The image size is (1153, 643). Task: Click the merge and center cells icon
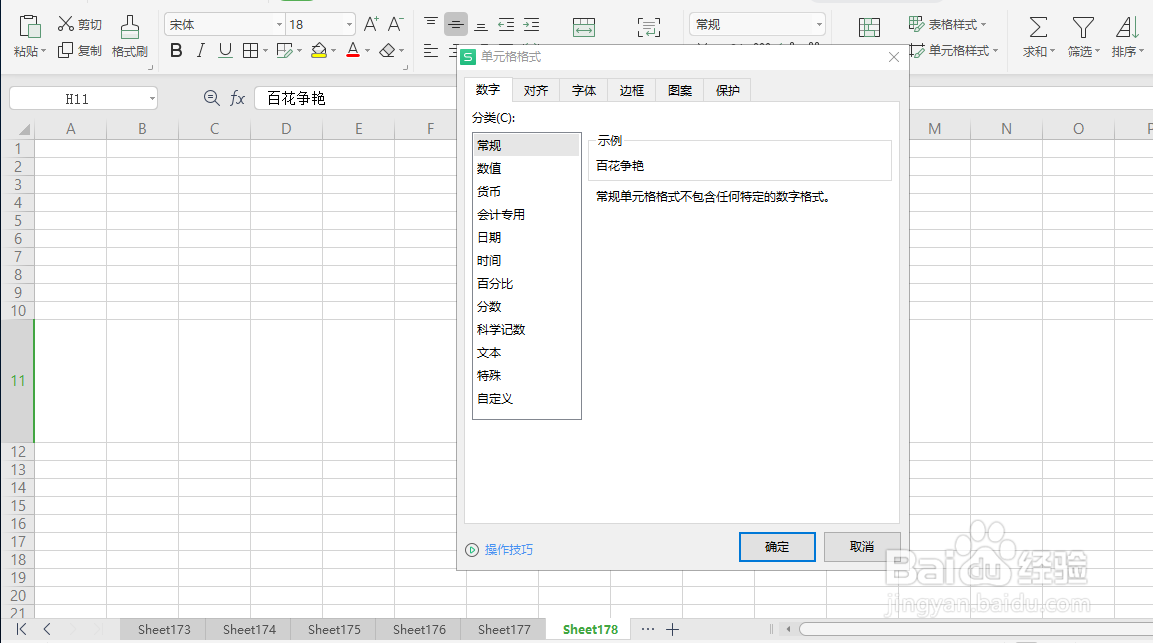click(x=584, y=27)
